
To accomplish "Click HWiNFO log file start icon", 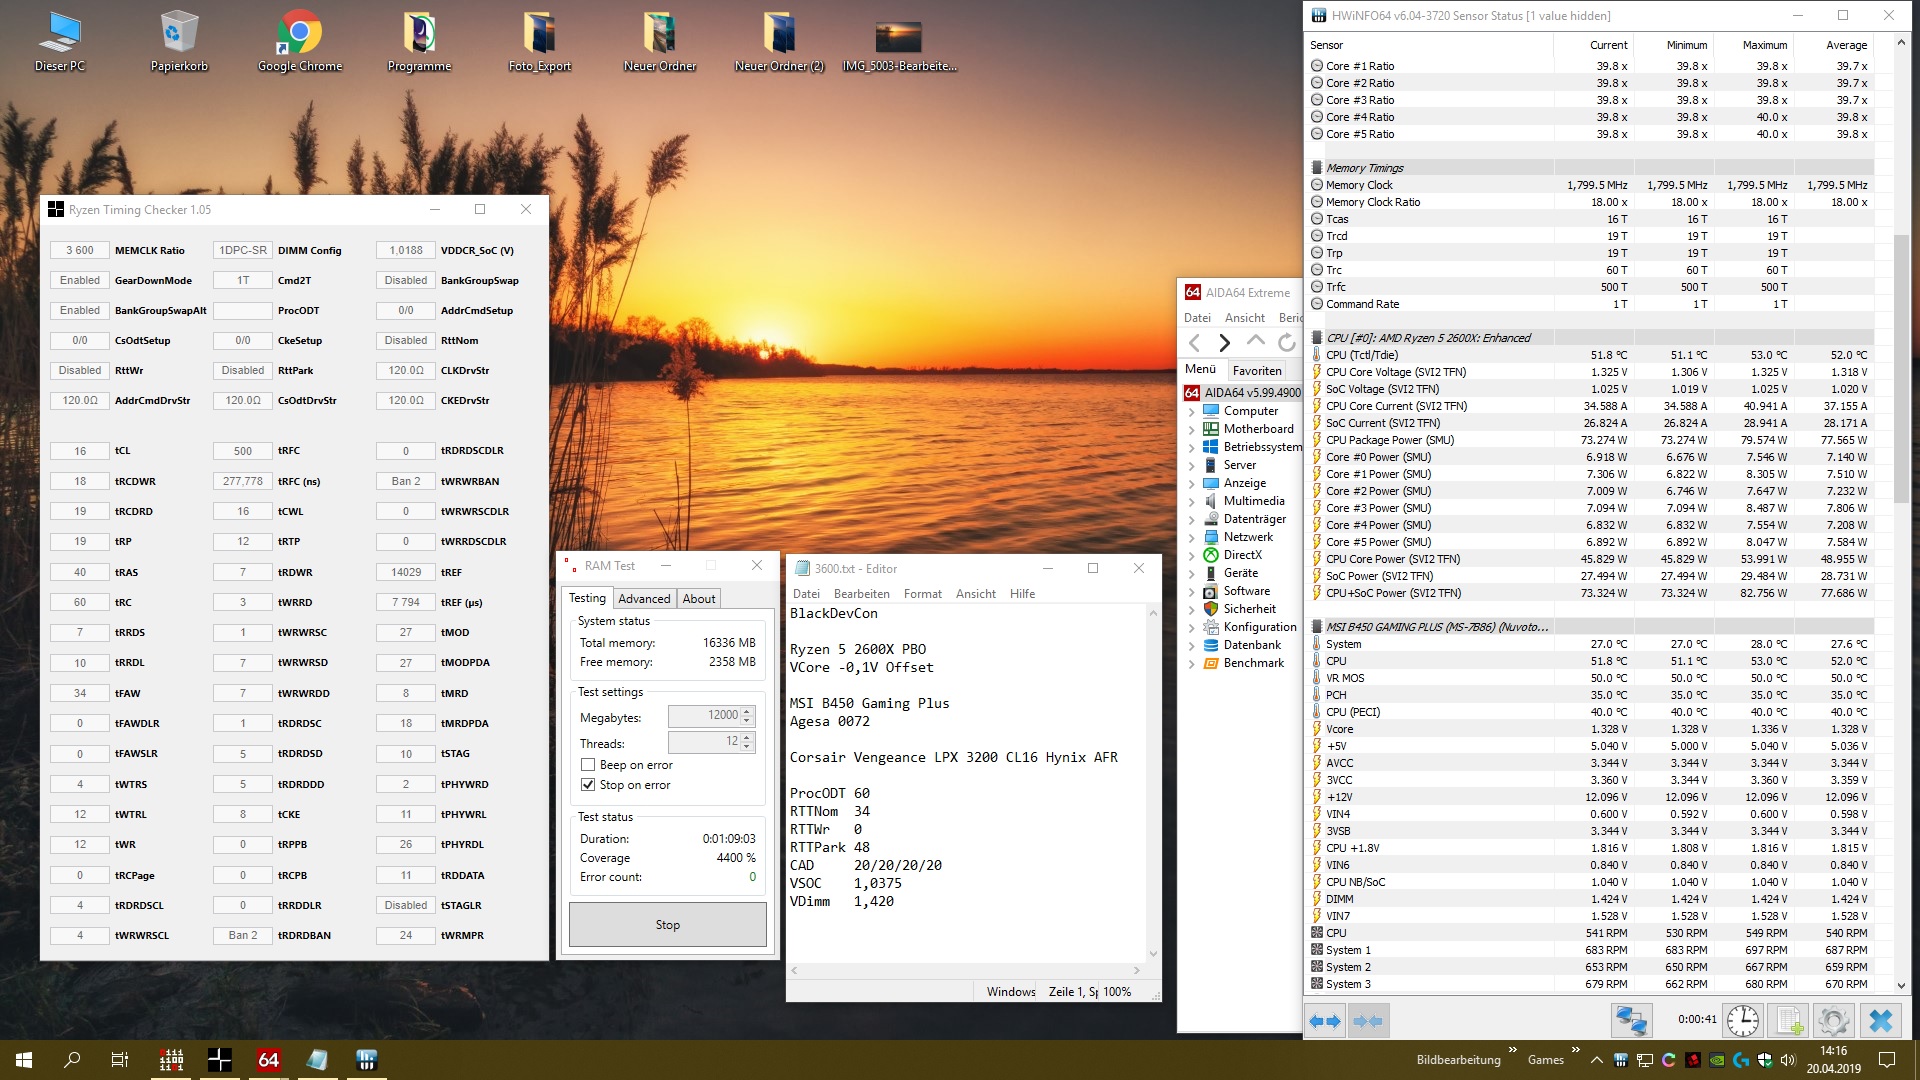I will 1788,1021.
